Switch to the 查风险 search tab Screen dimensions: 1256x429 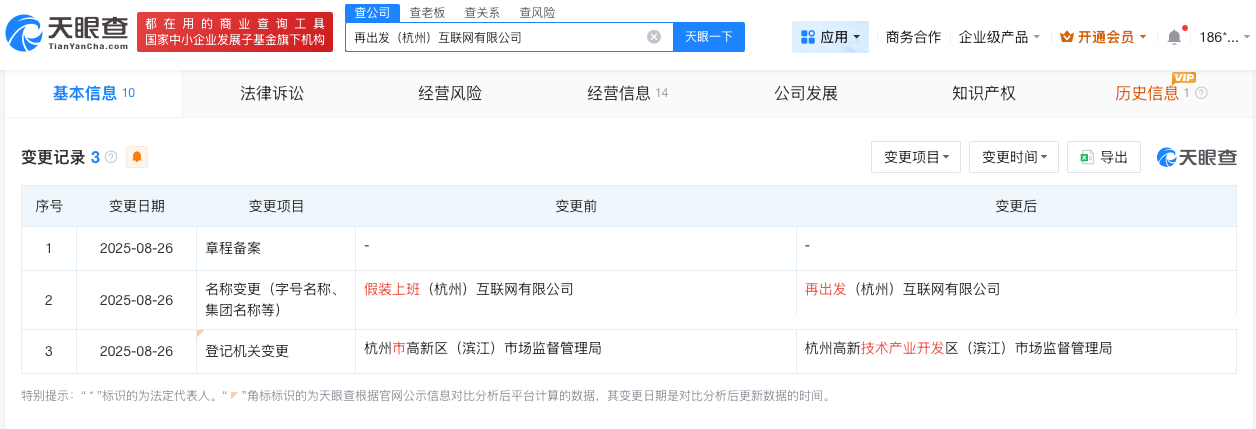(x=537, y=12)
